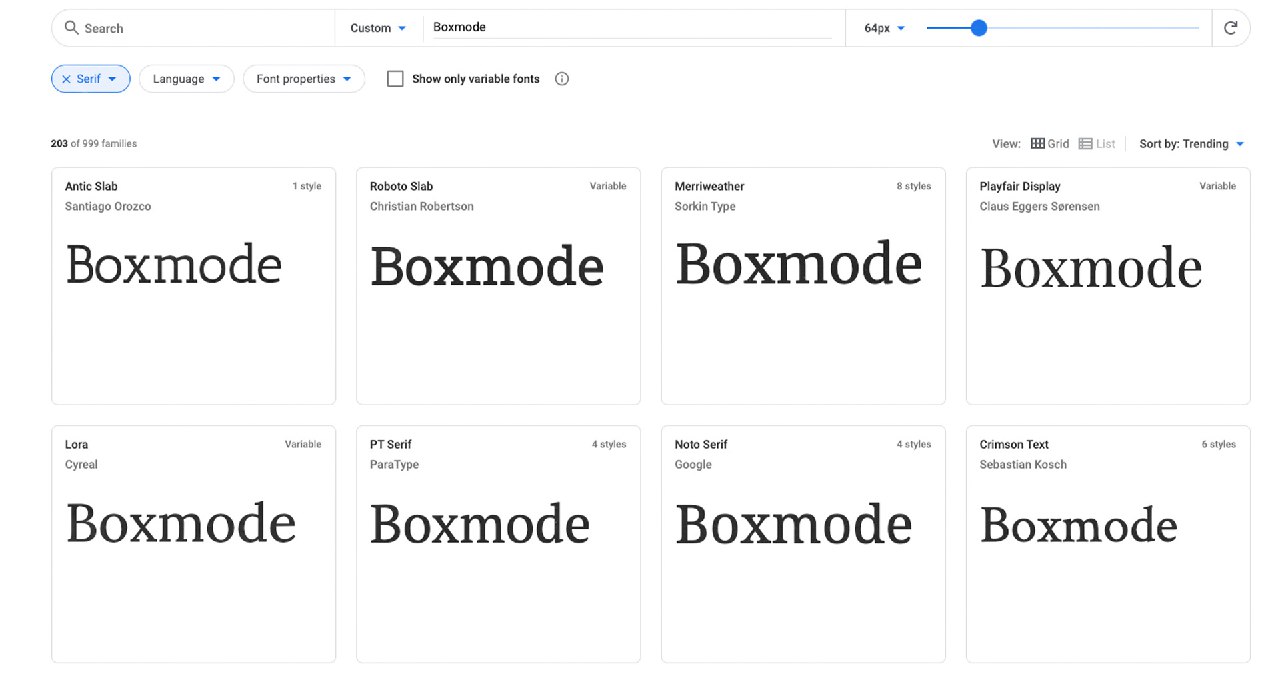Select the Playfair Display font card

(x=1108, y=285)
